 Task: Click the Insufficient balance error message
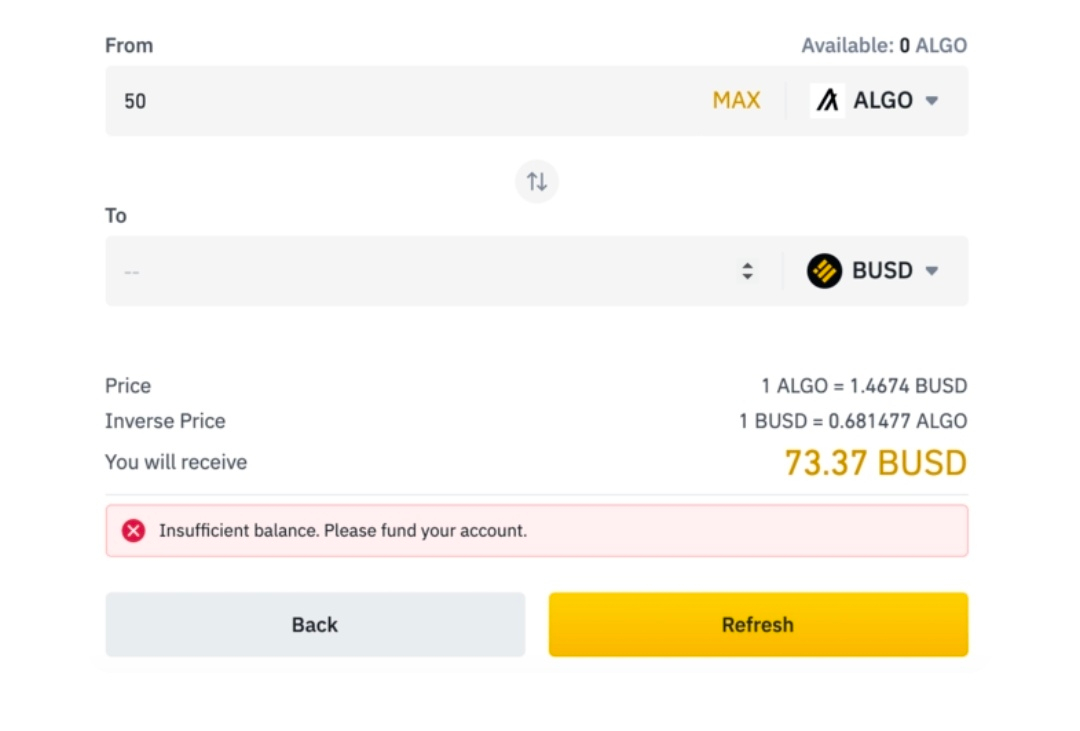(x=343, y=531)
